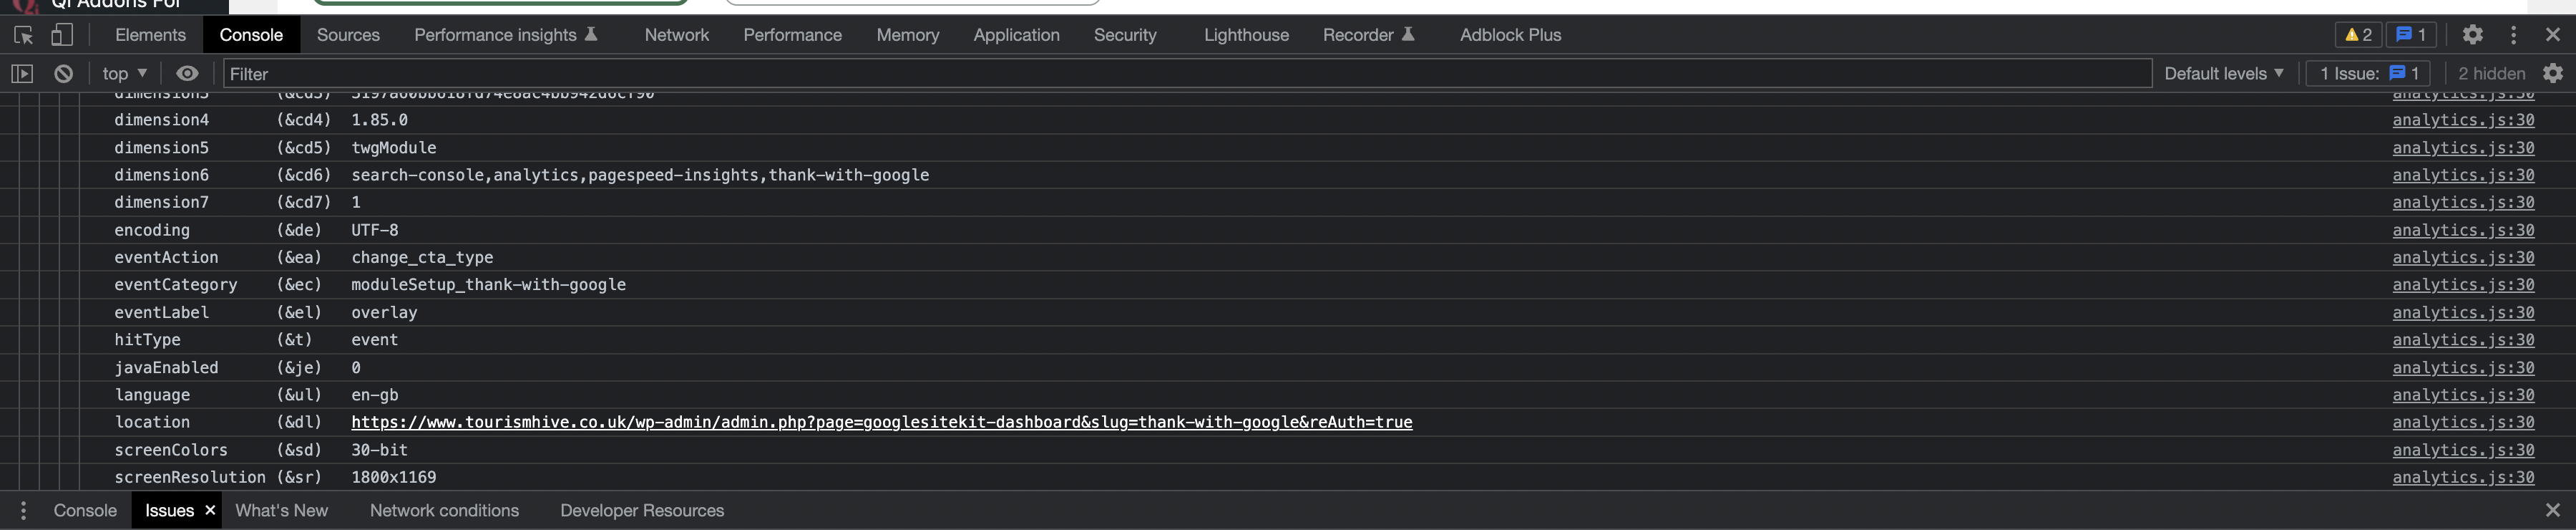The image size is (2576, 530).
Task: Open the Security tab
Action: (1125, 35)
